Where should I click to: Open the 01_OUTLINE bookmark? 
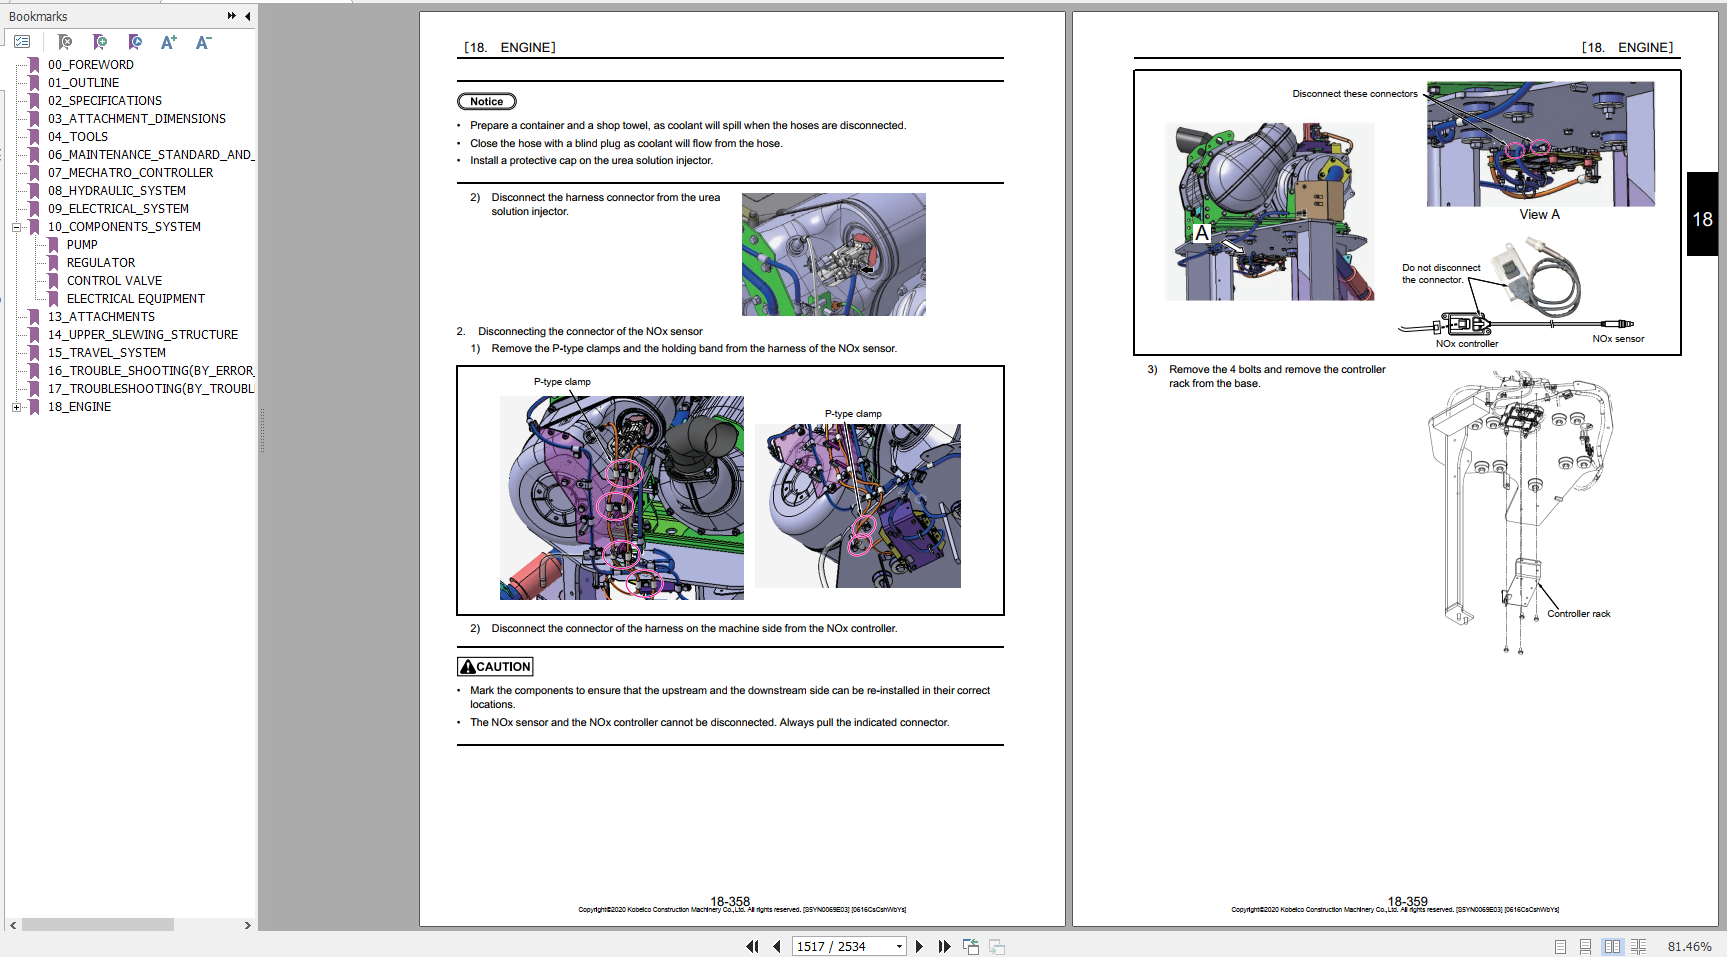click(x=83, y=83)
